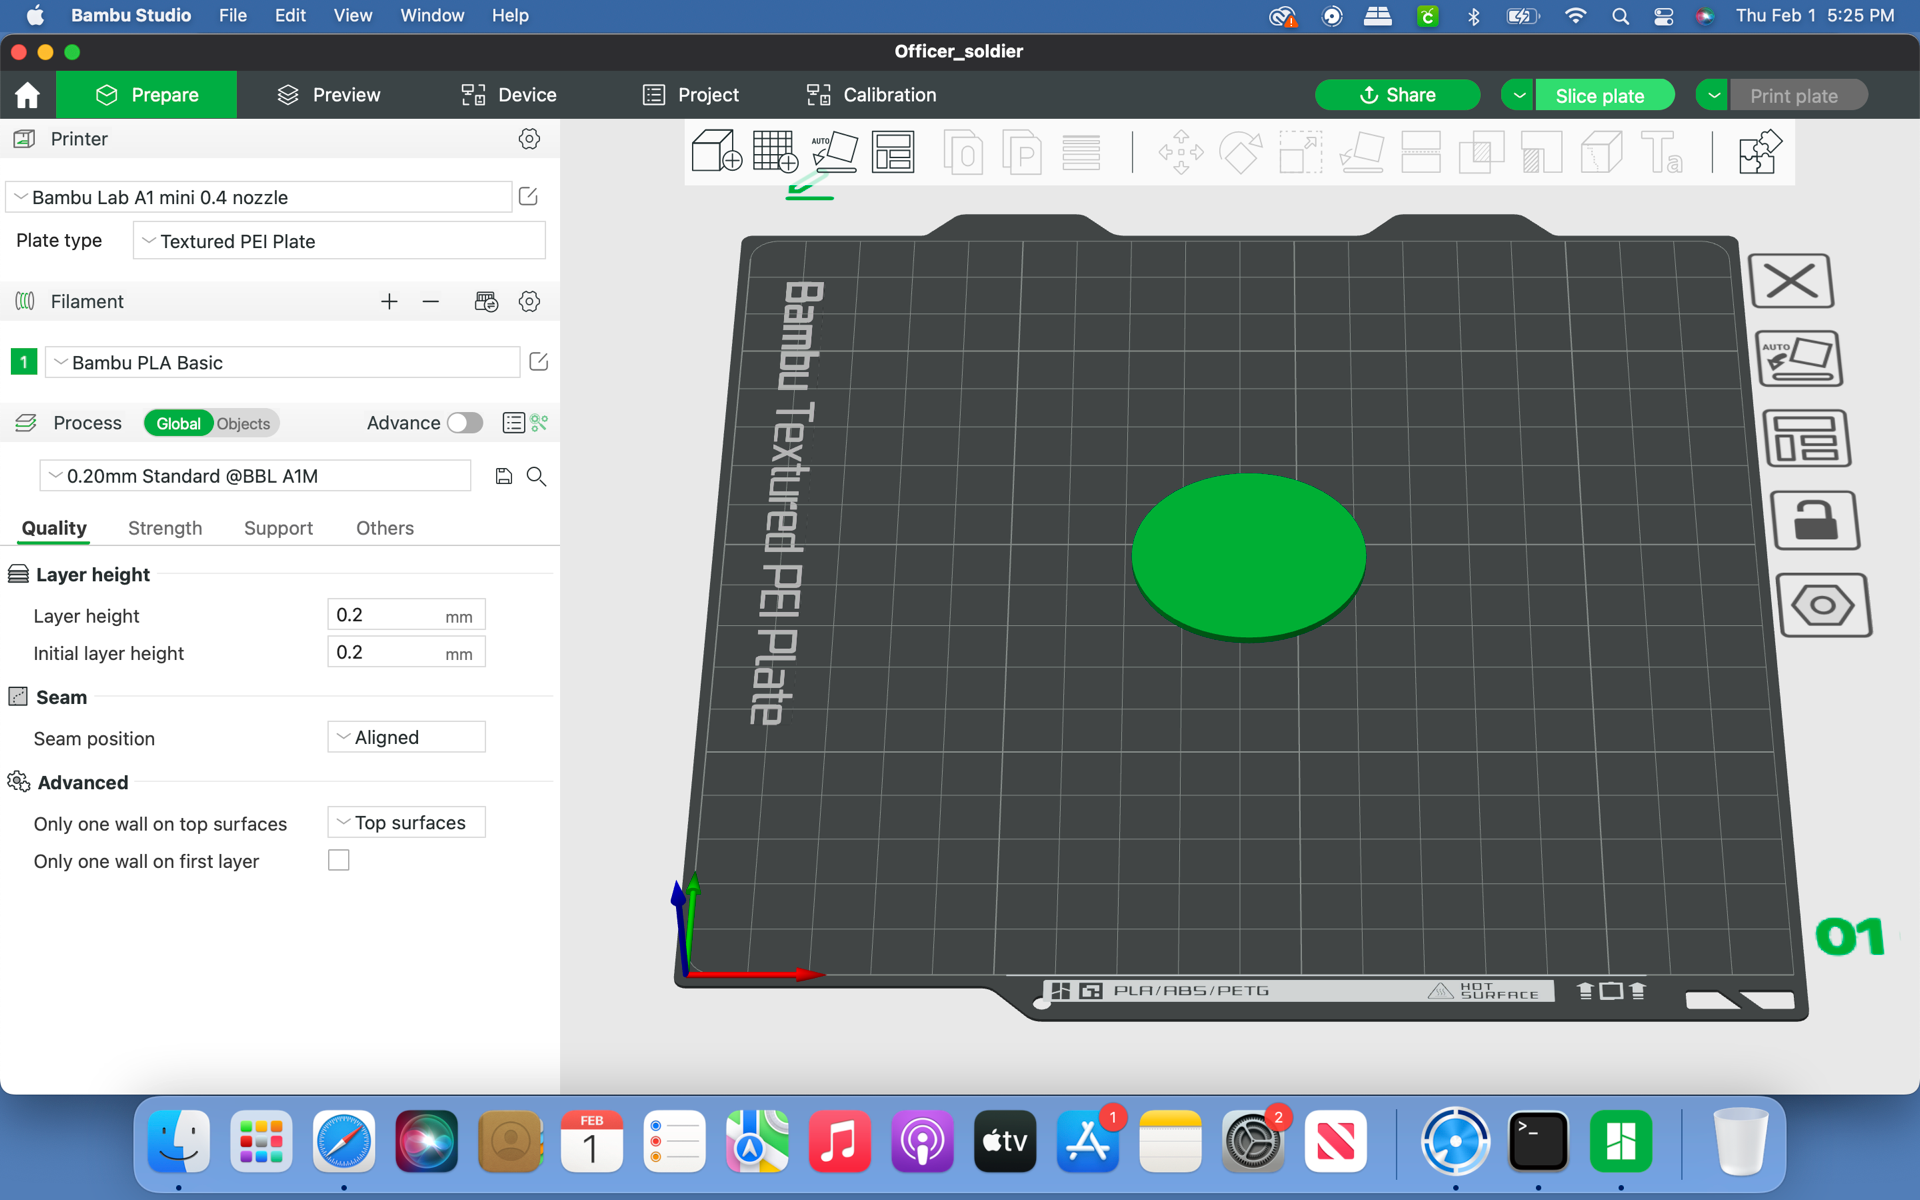Switch process scope to Global
Viewport: 1920px width, 1200px height.
tap(178, 423)
